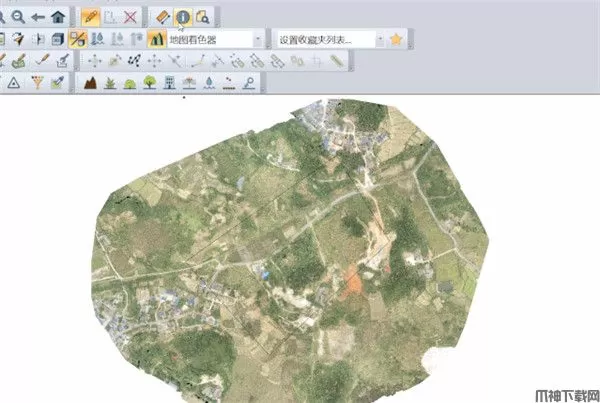Toggle the 3D cube view button
The width and height of the screenshot is (600, 403).
click(58, 39)
